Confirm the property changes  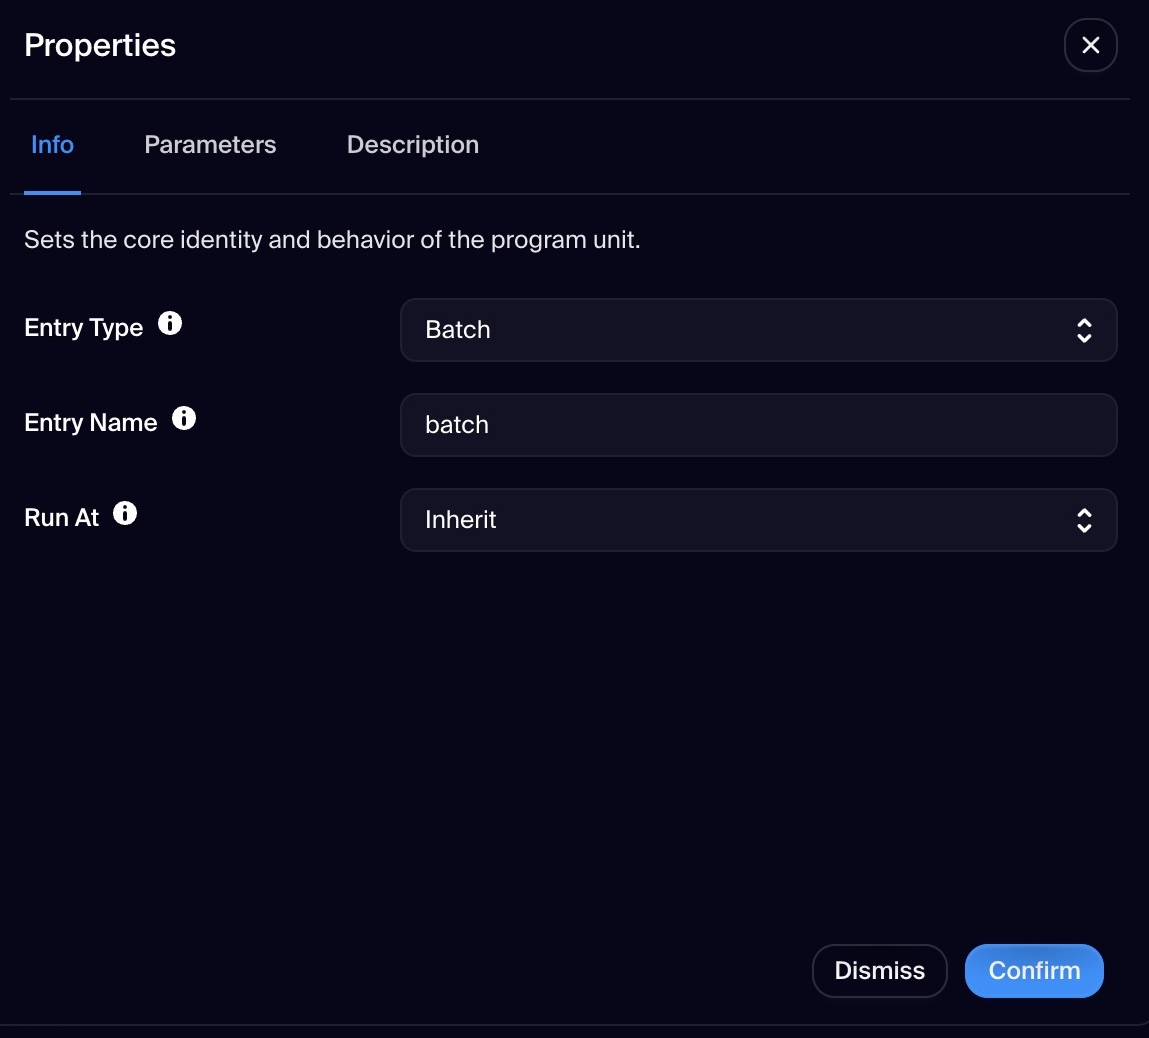(x=1033, y=971)
